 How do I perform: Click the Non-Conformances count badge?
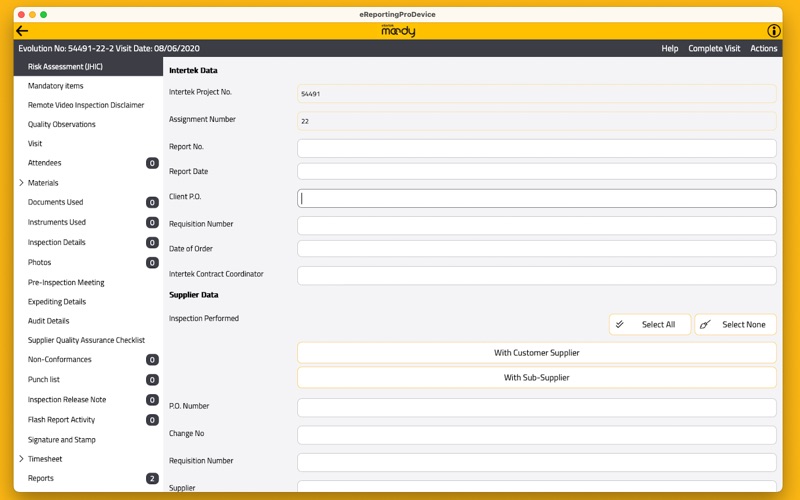click(152, 360)
